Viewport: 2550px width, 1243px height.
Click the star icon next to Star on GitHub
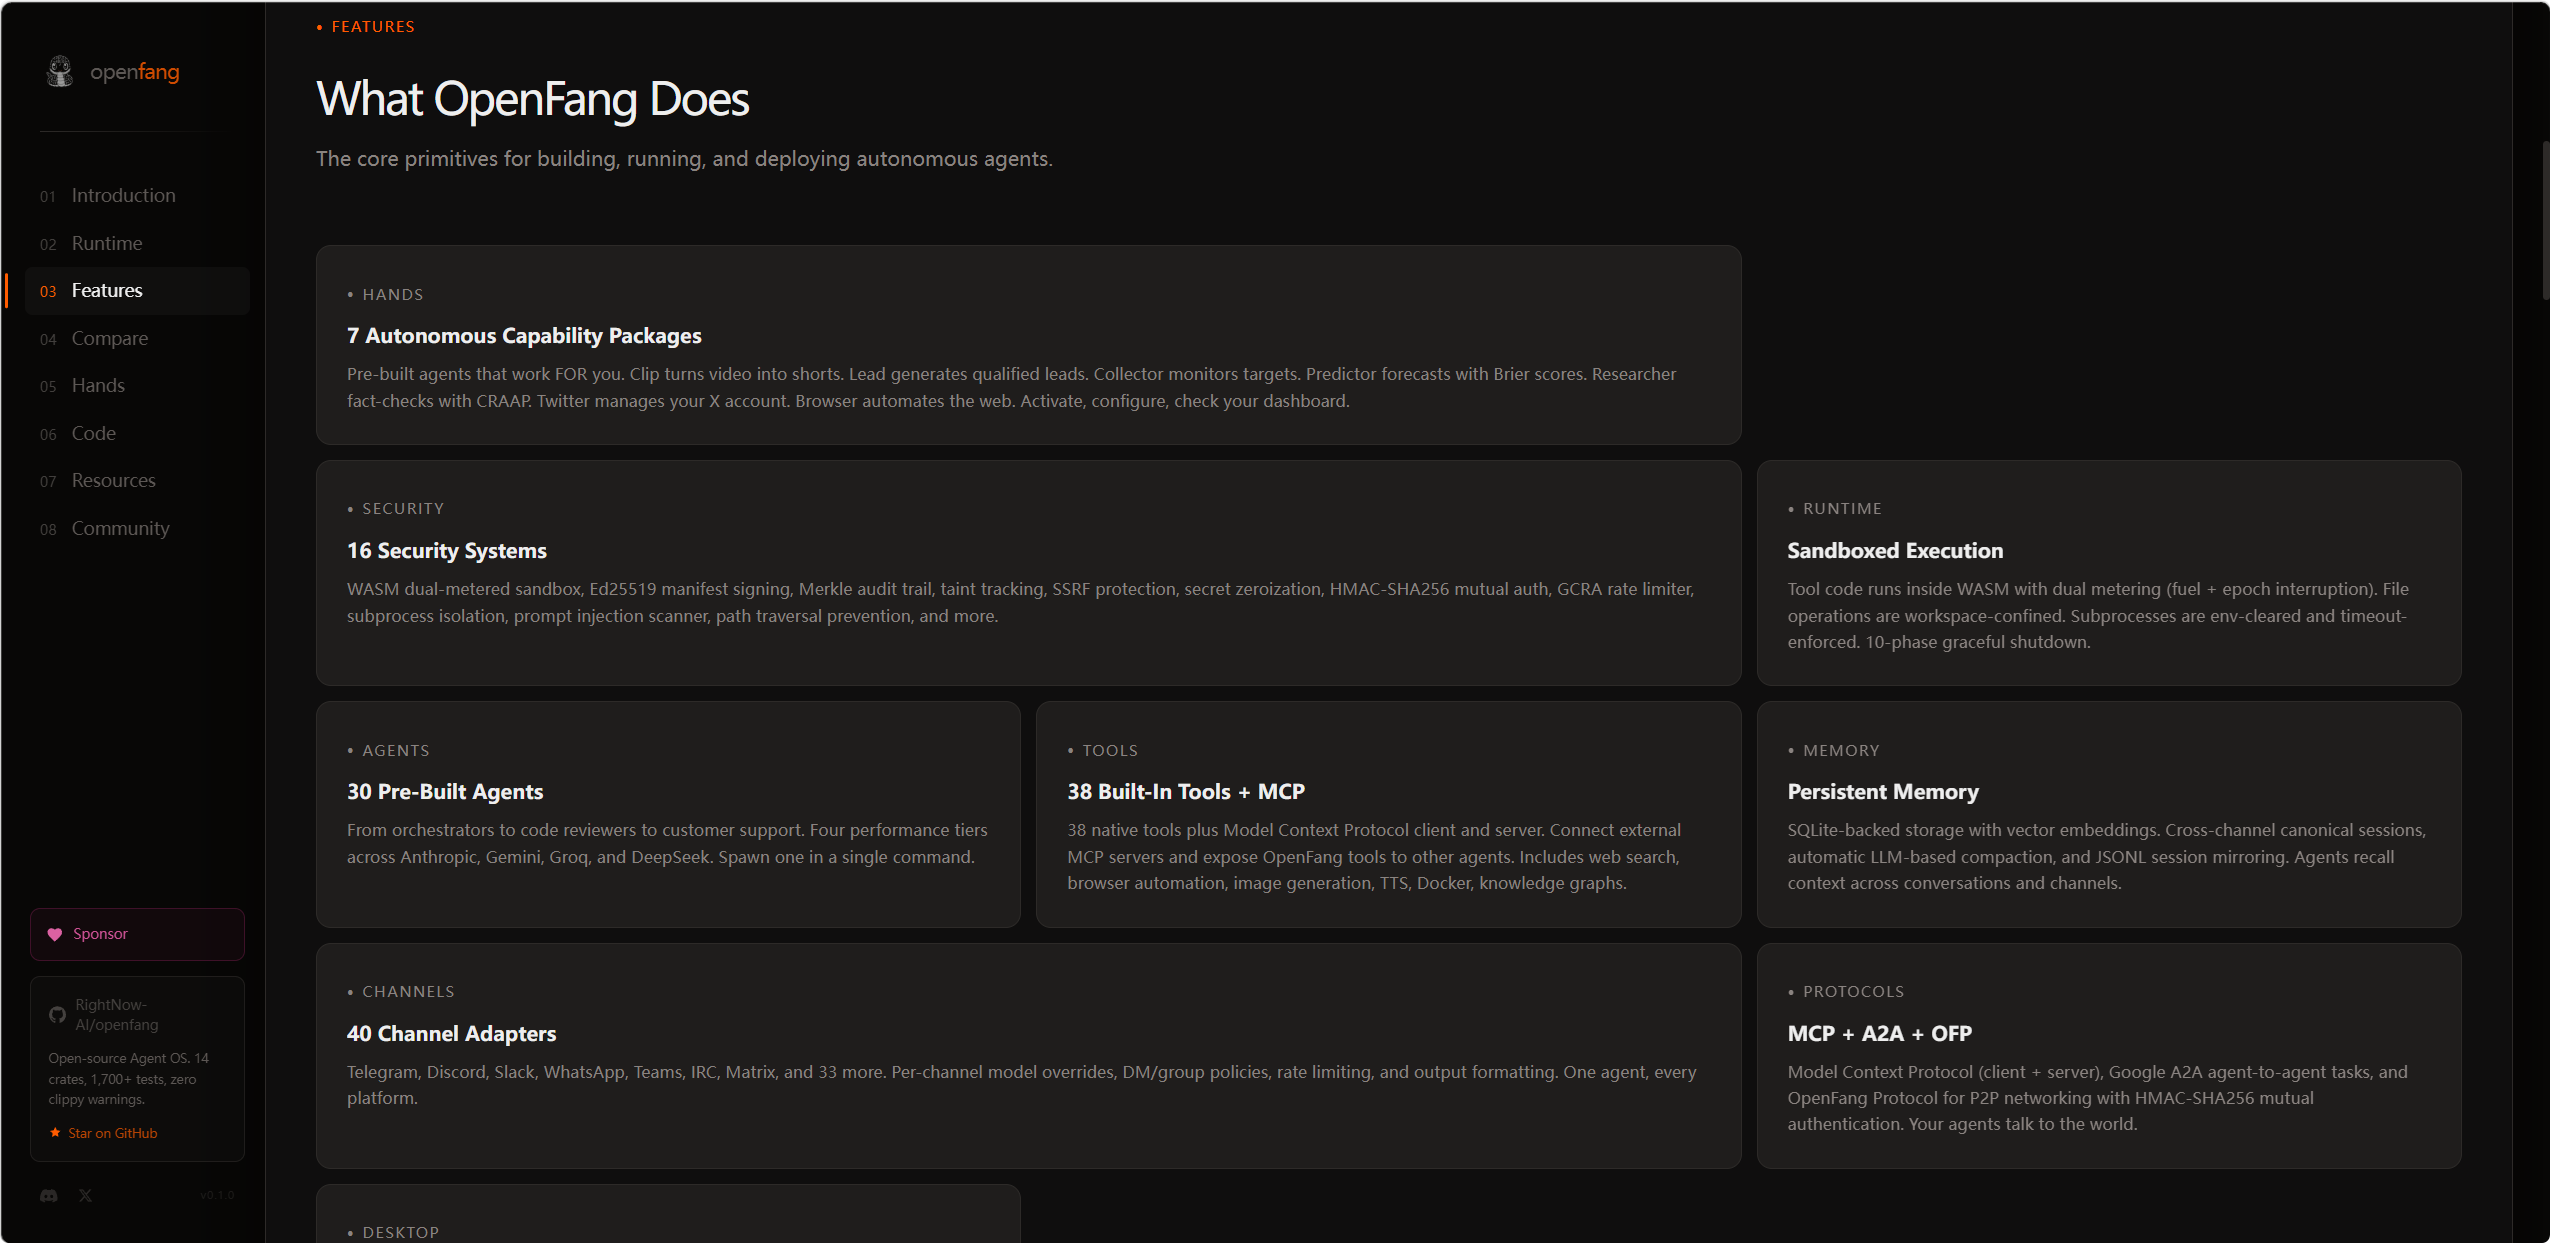[55, 1133]
